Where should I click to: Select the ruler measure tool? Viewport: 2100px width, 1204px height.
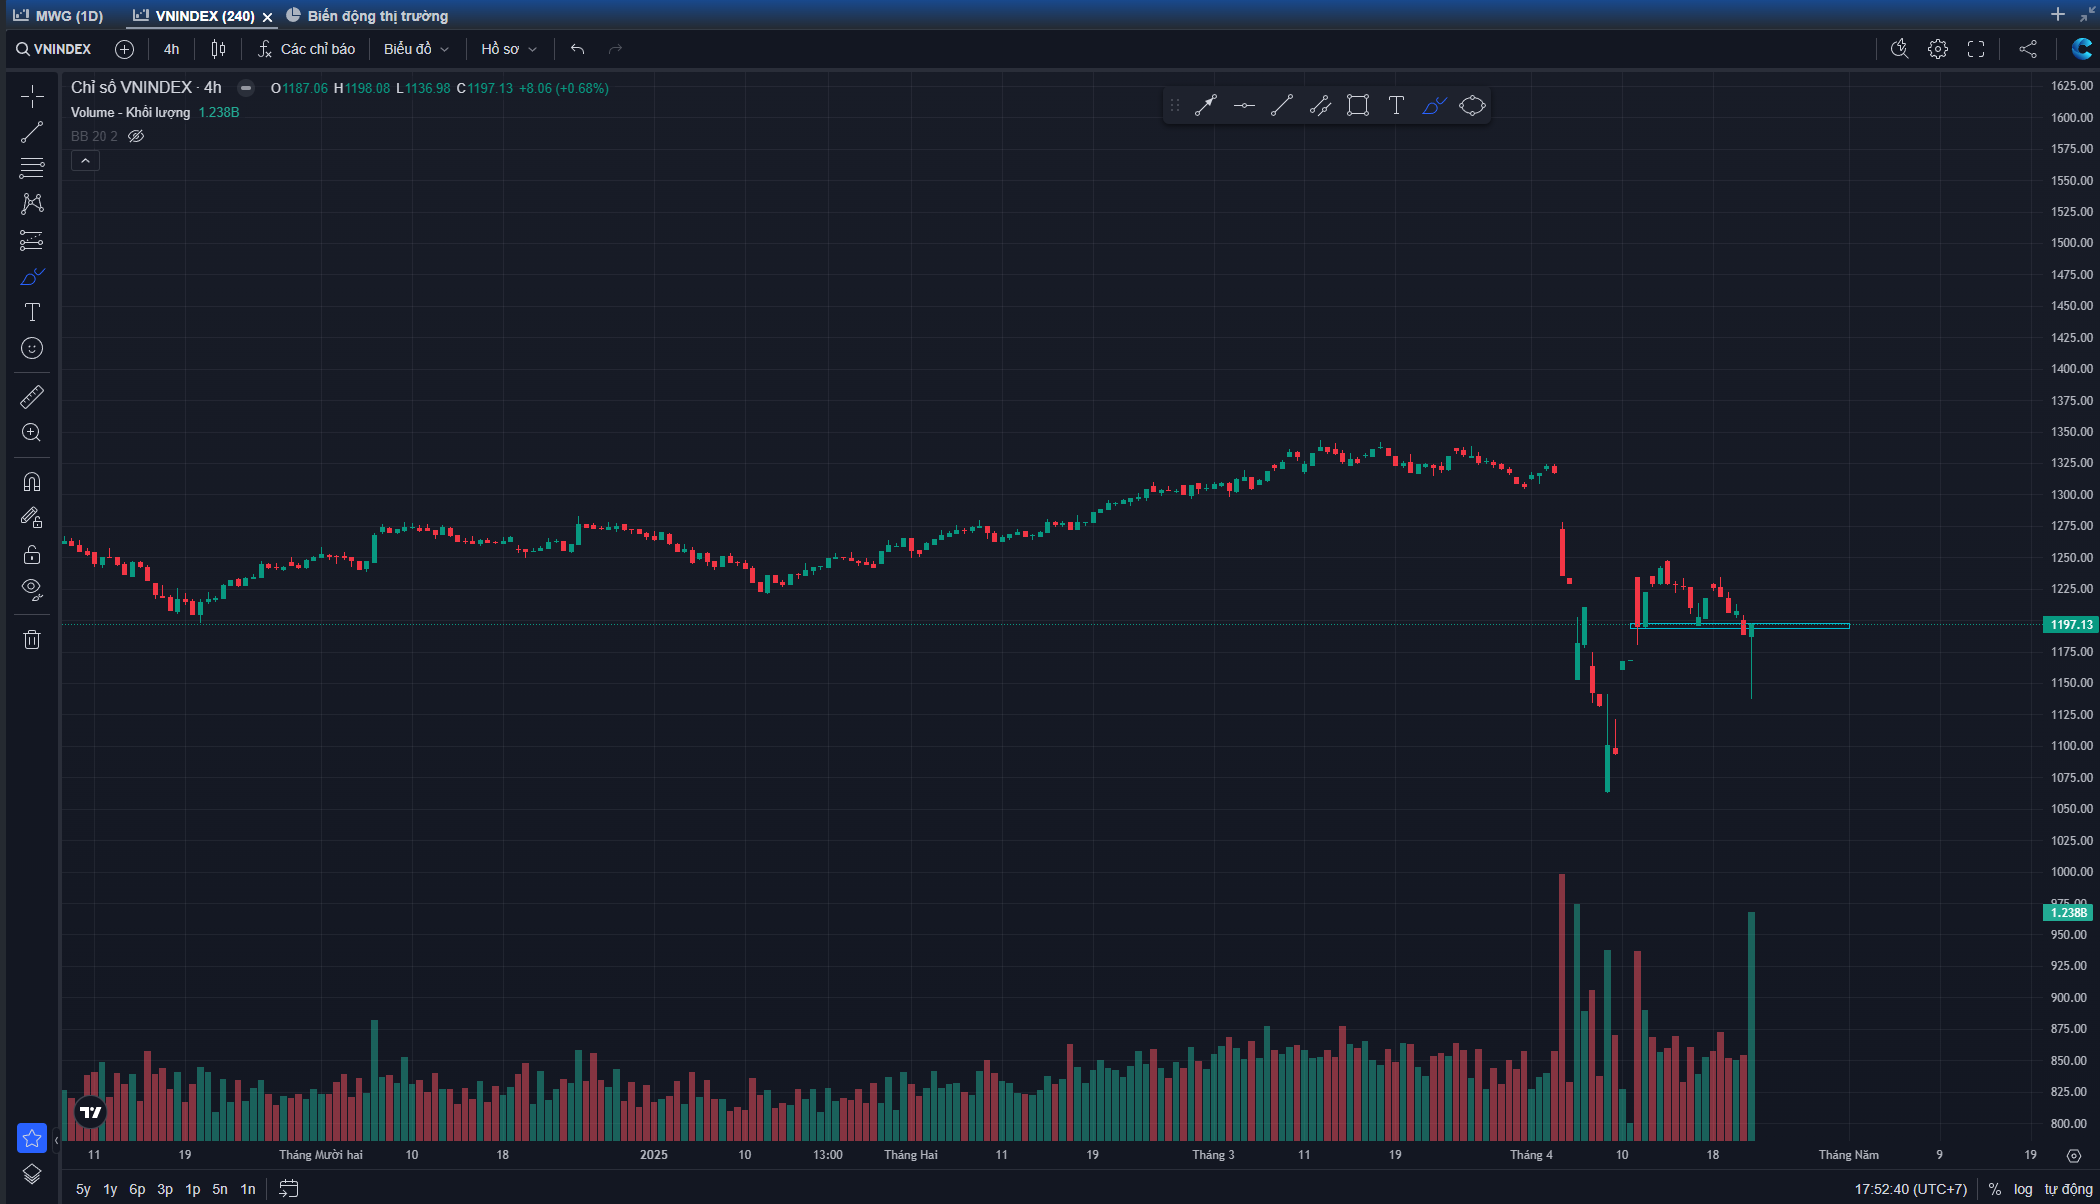(32, 397)
